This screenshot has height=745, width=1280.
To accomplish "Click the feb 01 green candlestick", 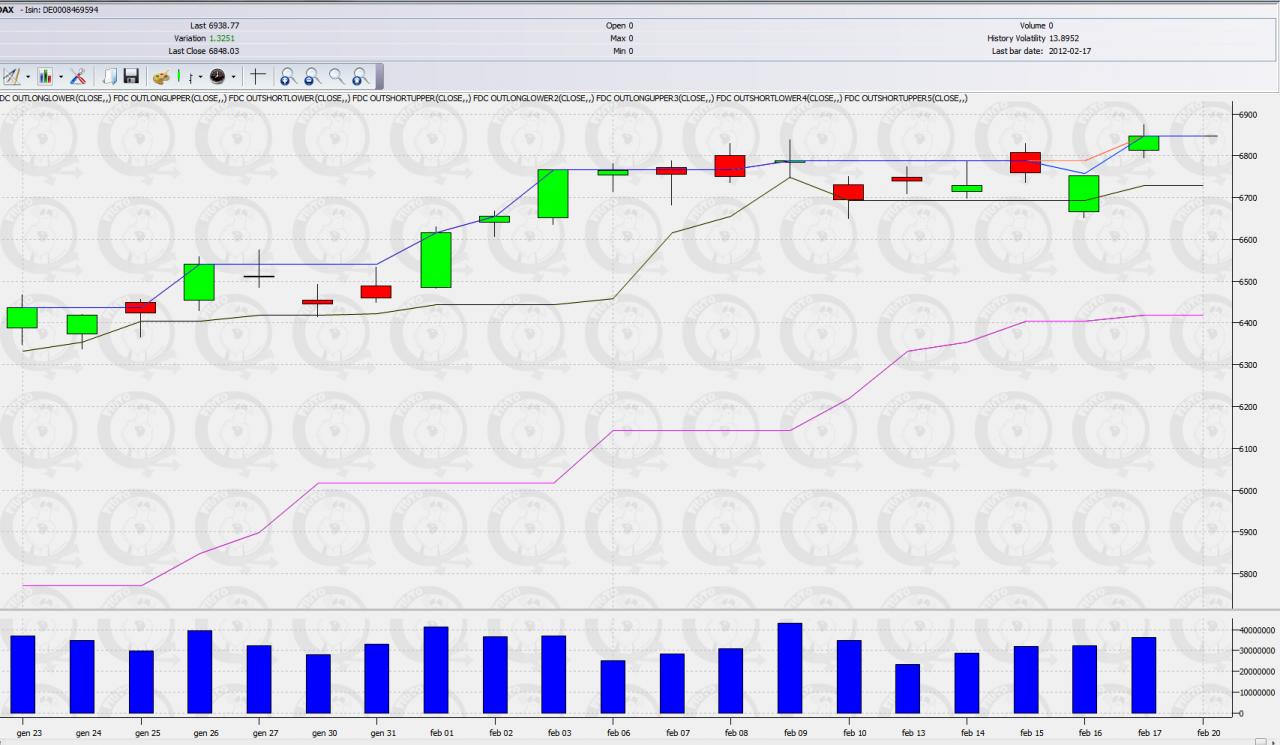I will (x=436, y=259).
